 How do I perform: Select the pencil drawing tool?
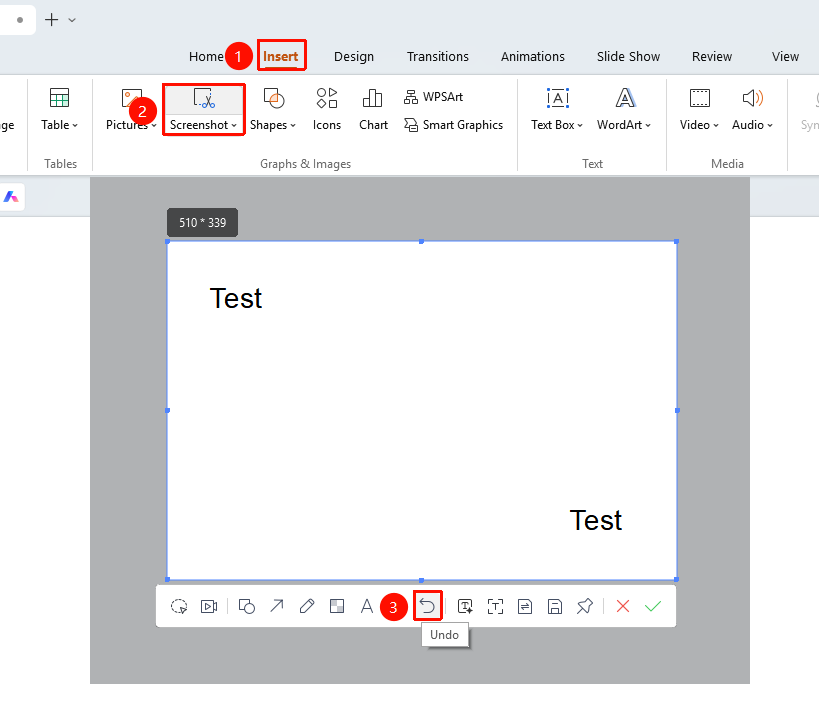307,606
